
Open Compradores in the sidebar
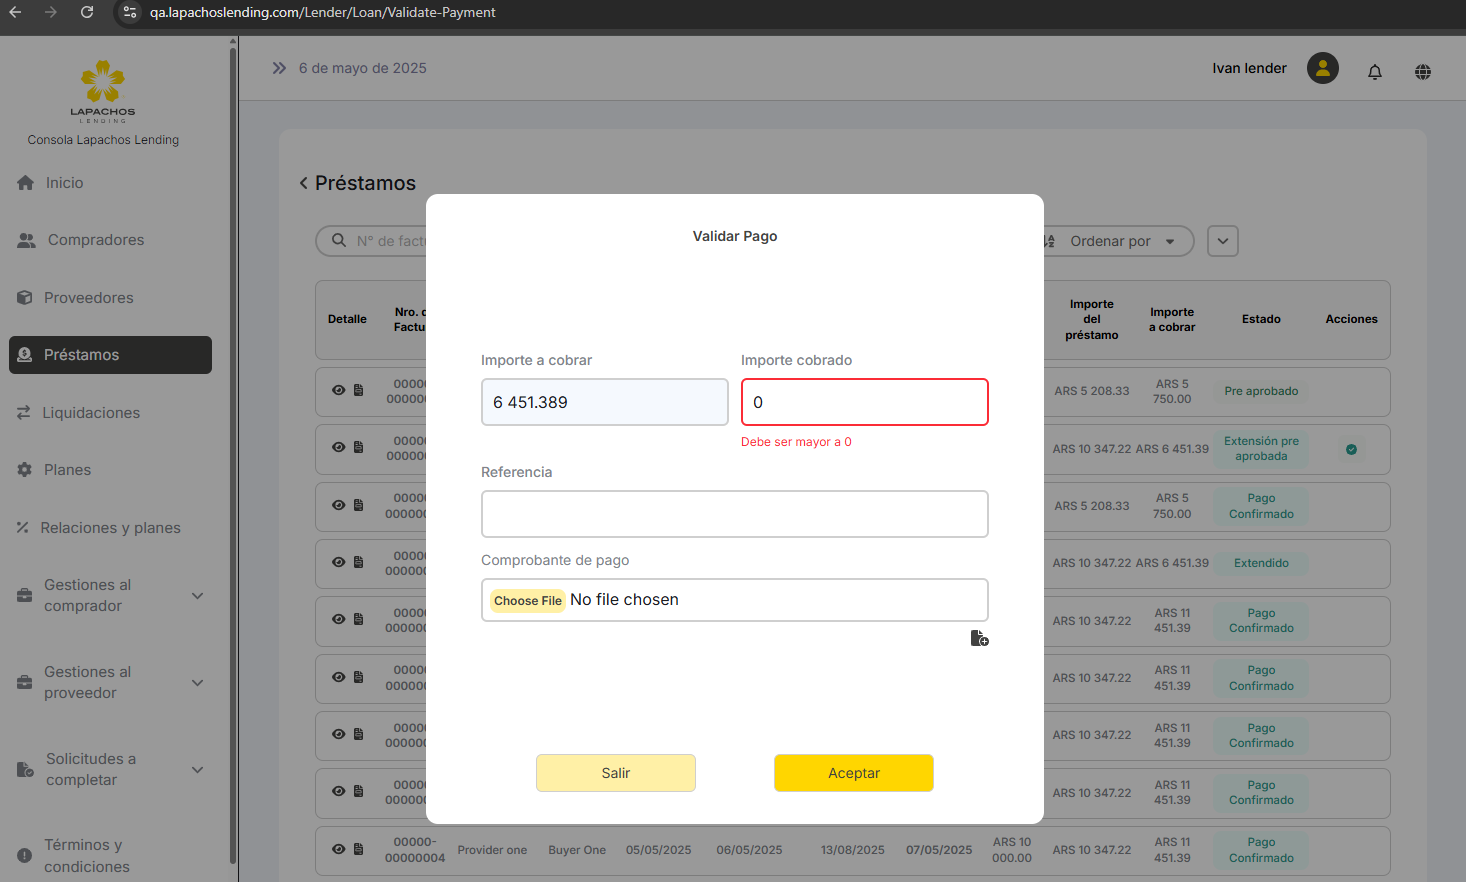pyautogui.click(x=95, y=240)
